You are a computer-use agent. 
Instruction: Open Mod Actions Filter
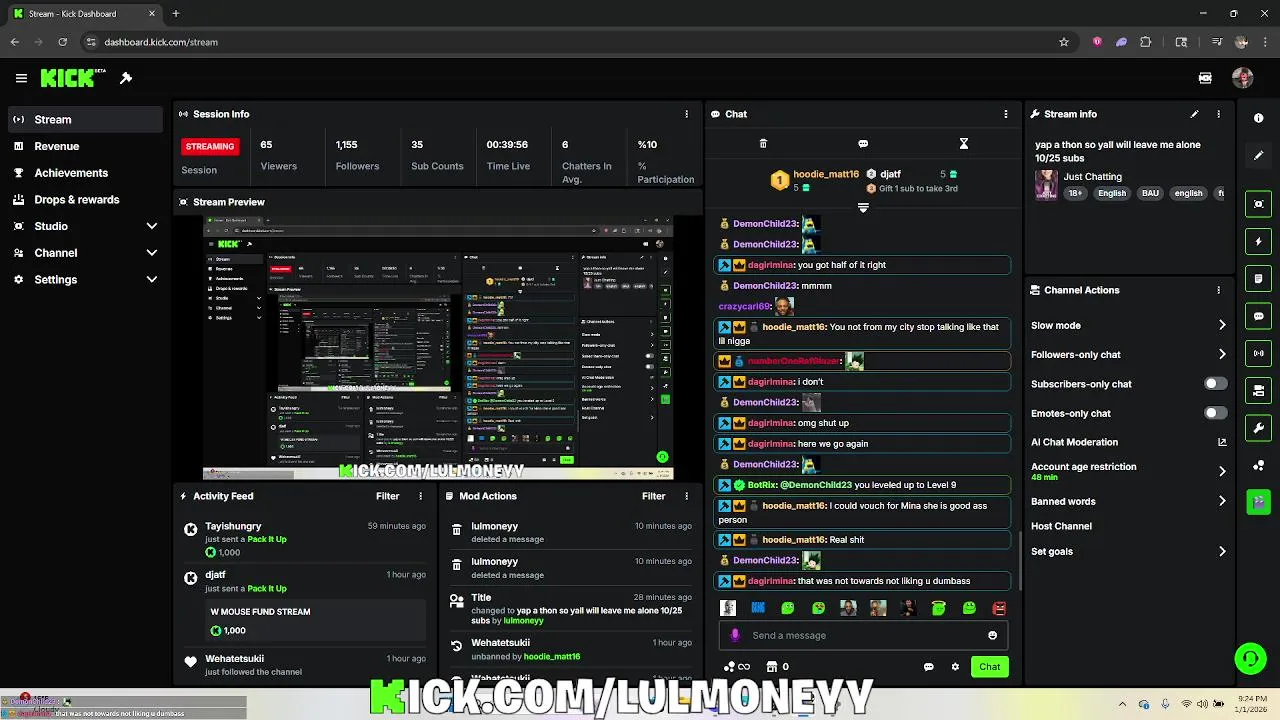point(653,496)
